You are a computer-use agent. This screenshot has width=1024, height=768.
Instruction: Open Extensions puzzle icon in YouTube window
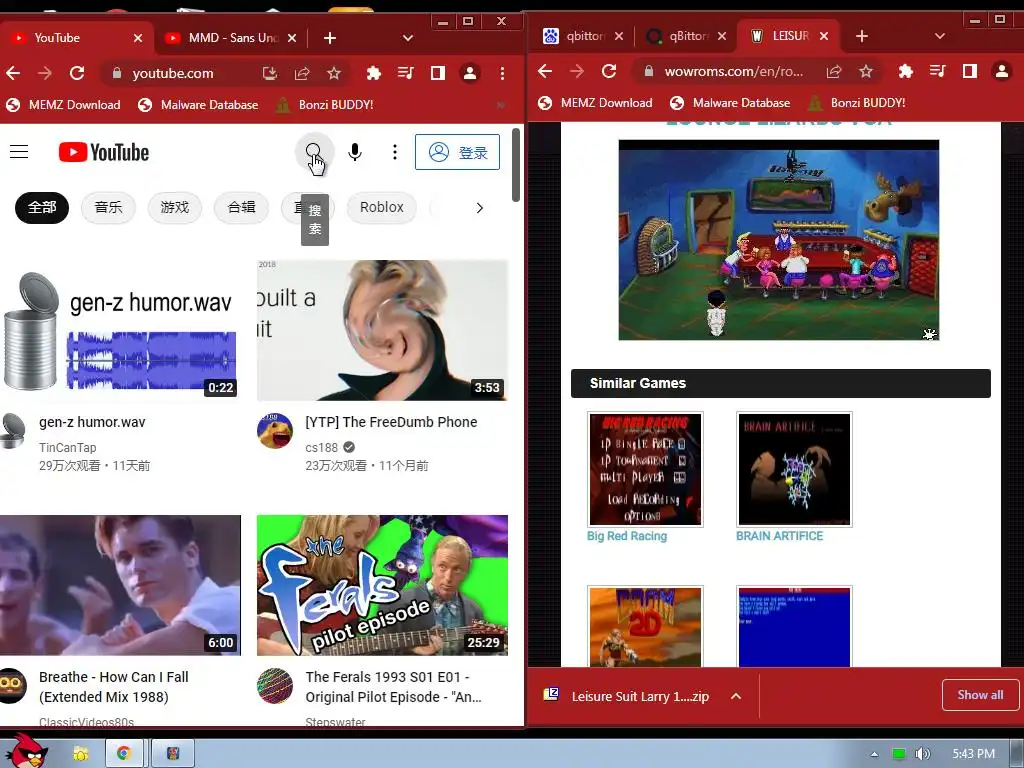click(374, 73)
